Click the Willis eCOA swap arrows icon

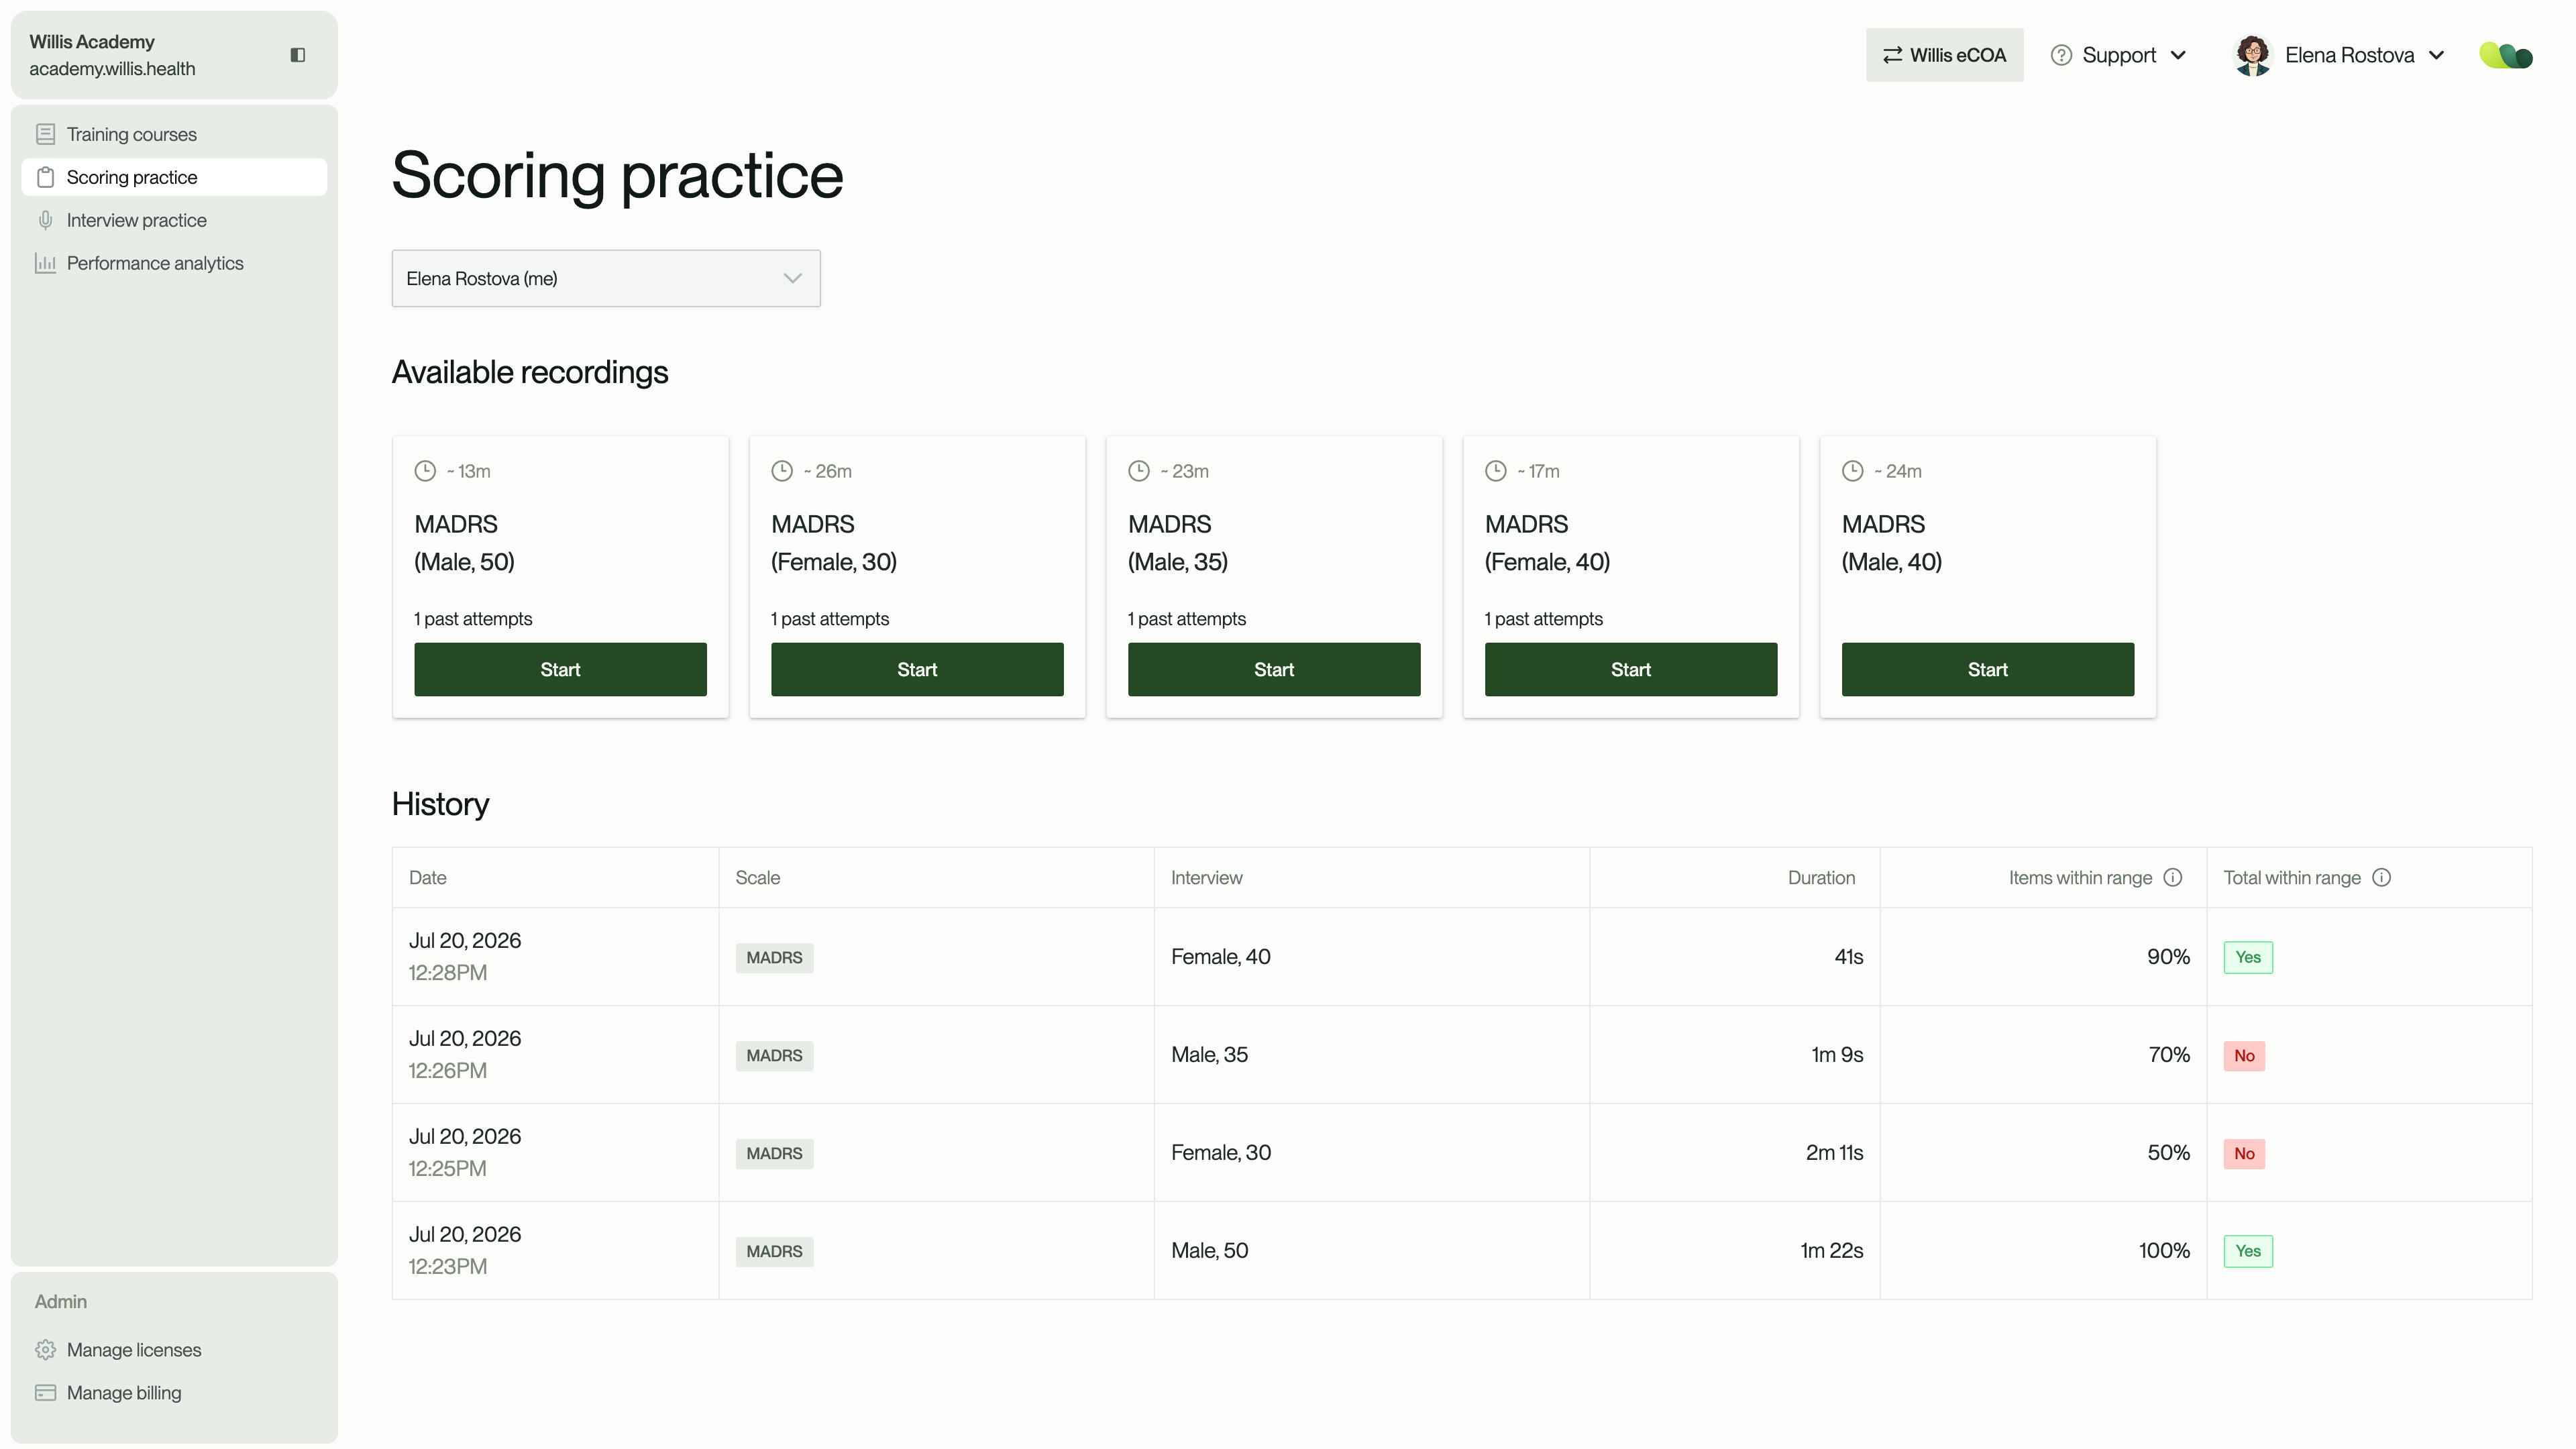1892,55
